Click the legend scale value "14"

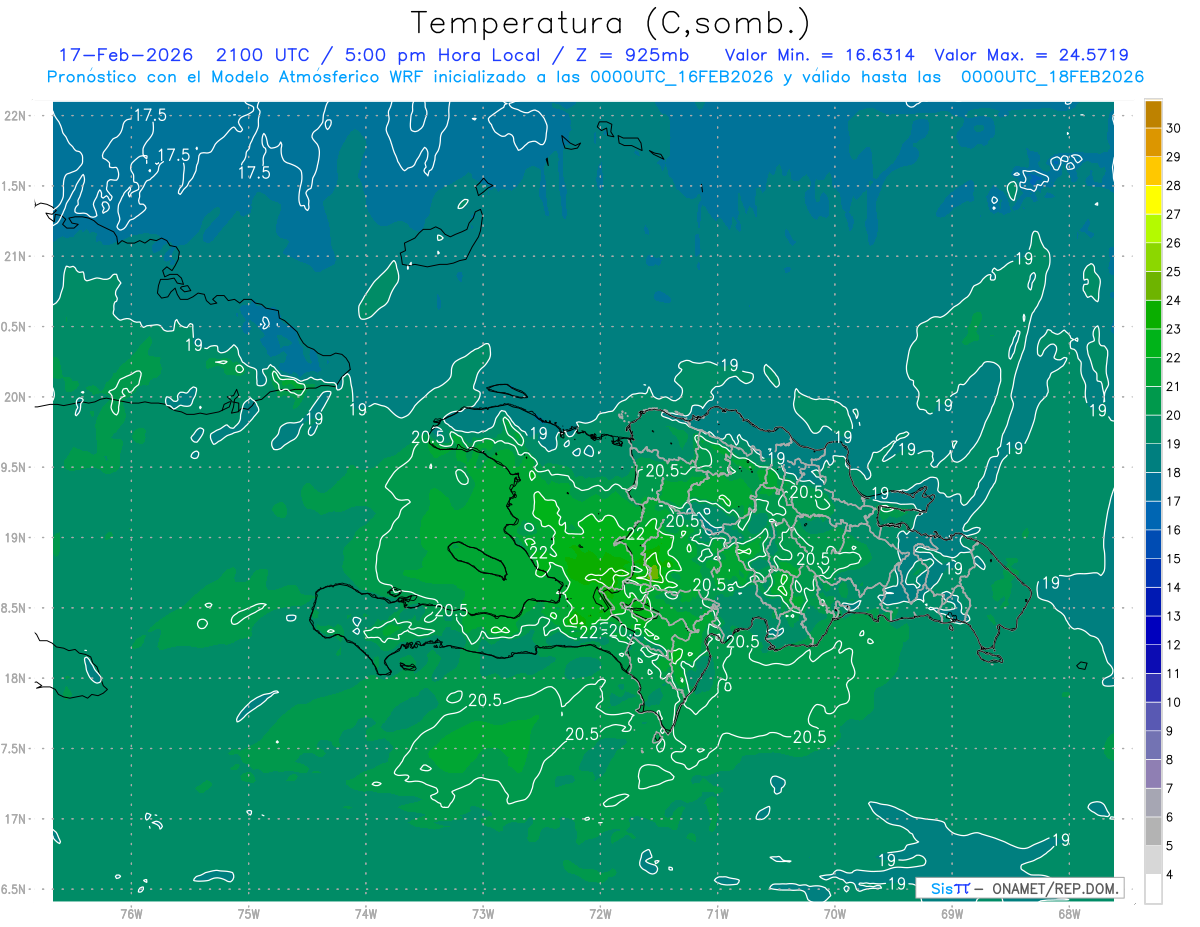(x=1174, y=587)
